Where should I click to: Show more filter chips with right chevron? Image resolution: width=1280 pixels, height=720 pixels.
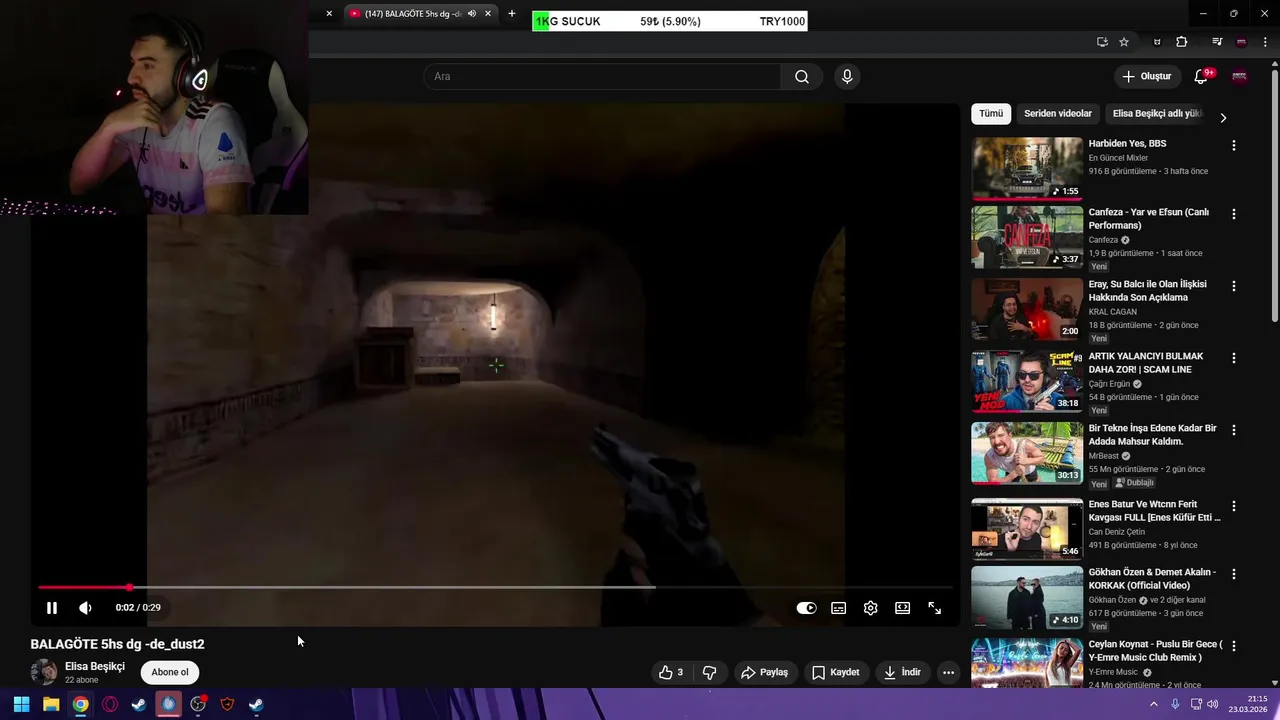coord(1223,117)
